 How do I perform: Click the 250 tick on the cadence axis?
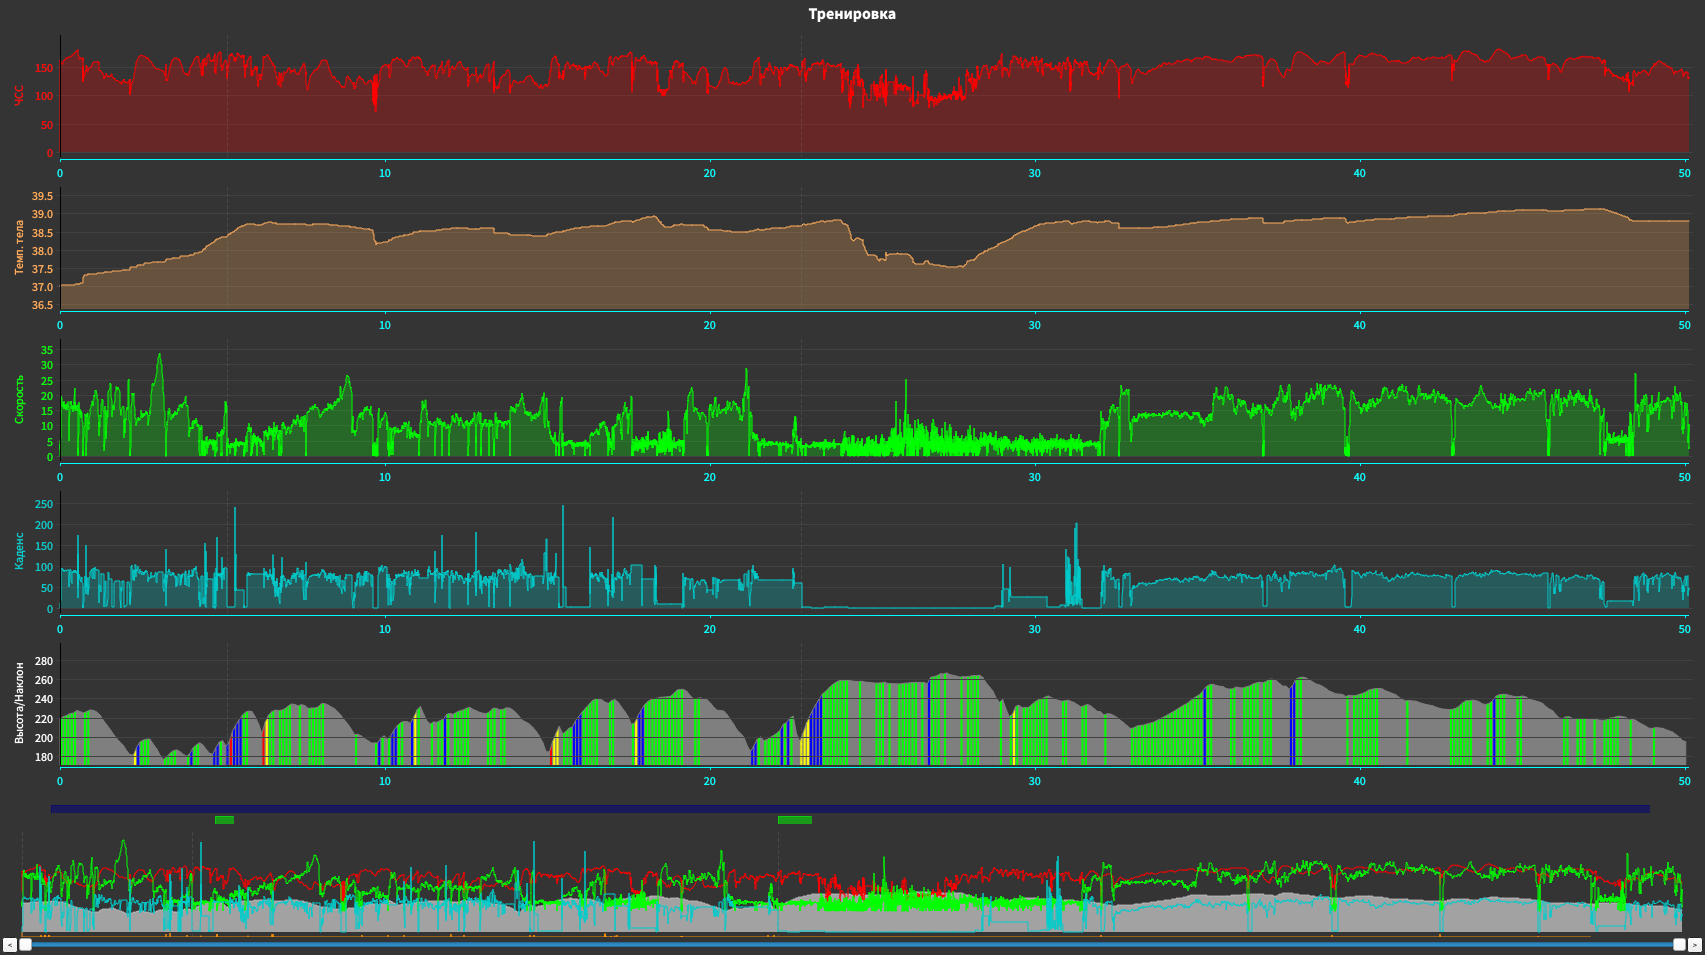point(44,504)
